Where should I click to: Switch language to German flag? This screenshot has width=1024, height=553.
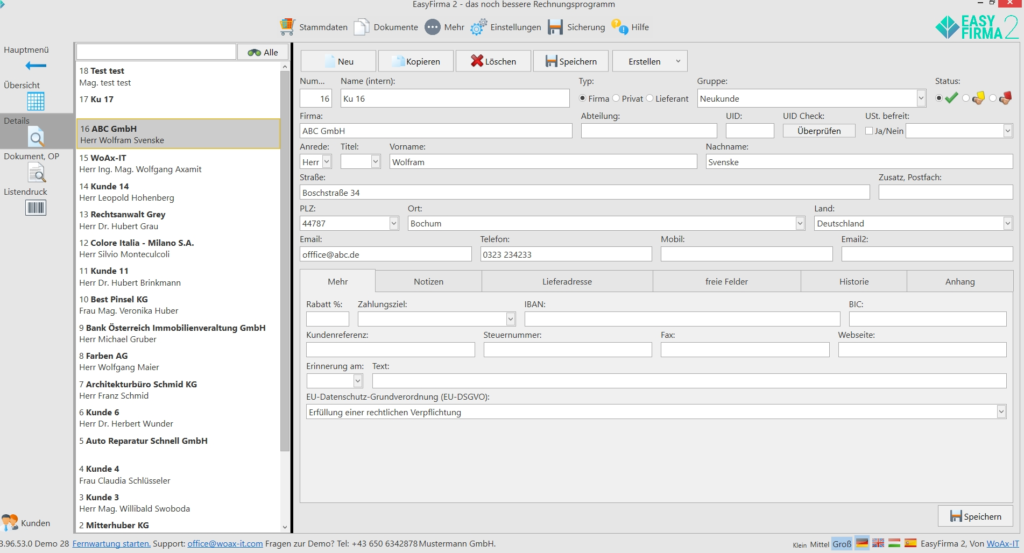[x=862, y=543]
